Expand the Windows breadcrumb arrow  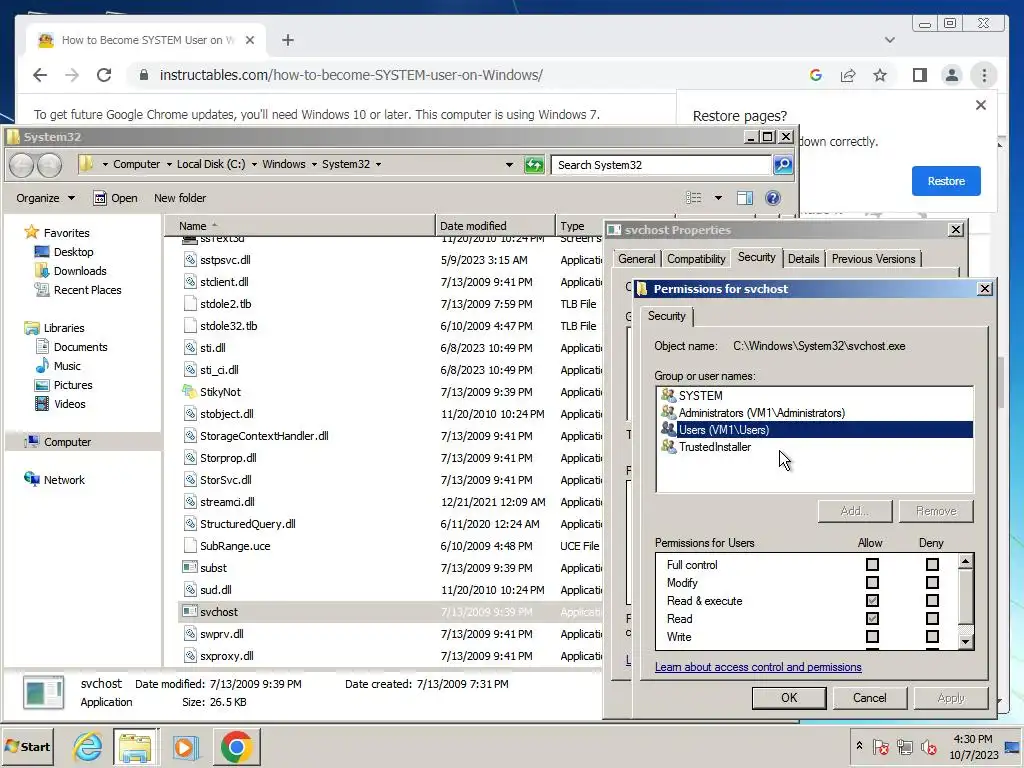tap(314, 165)
